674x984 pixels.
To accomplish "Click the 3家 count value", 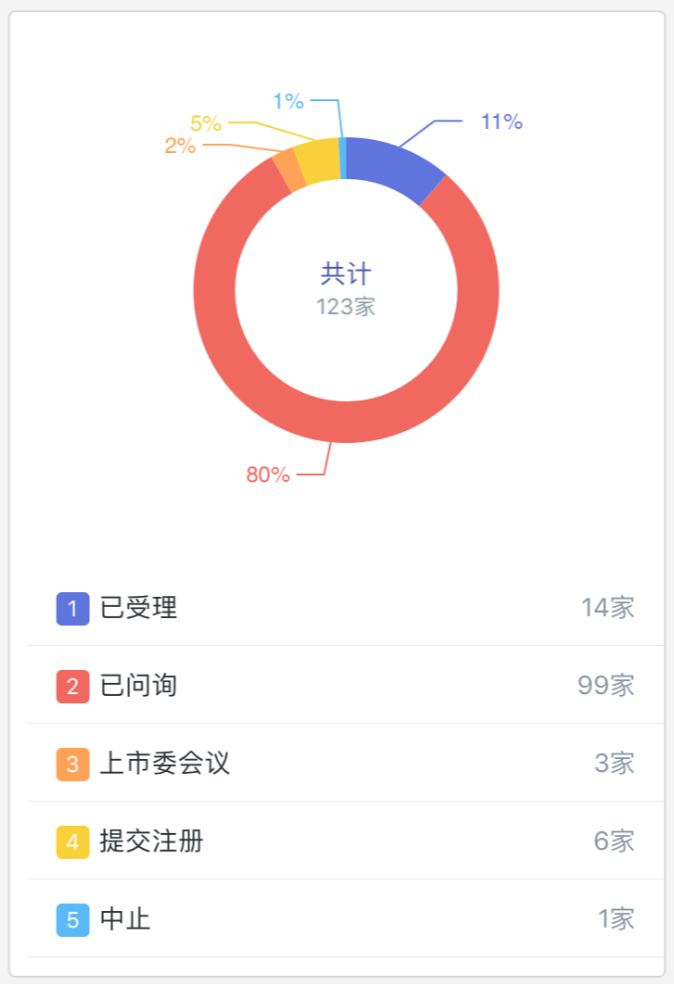I will 614,764.
